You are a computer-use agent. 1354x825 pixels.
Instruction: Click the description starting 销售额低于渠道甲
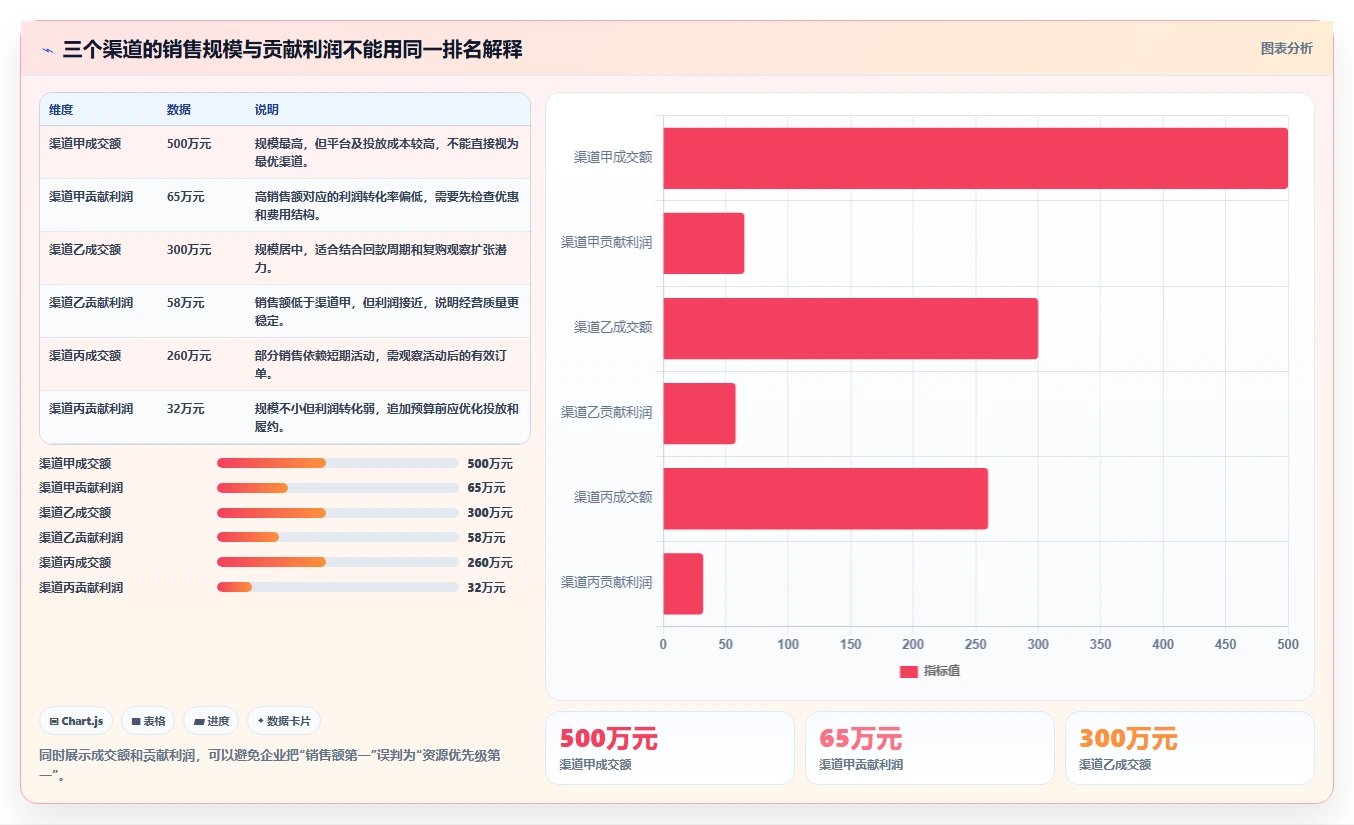coord(387,311)
